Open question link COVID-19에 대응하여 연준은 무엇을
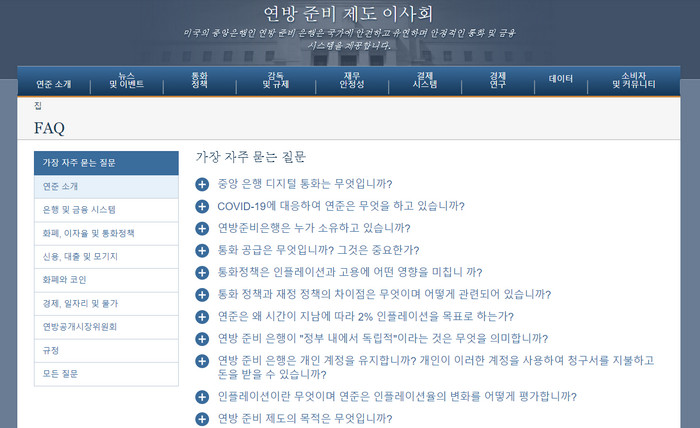The image size is (700, 428). click(341, 206)
